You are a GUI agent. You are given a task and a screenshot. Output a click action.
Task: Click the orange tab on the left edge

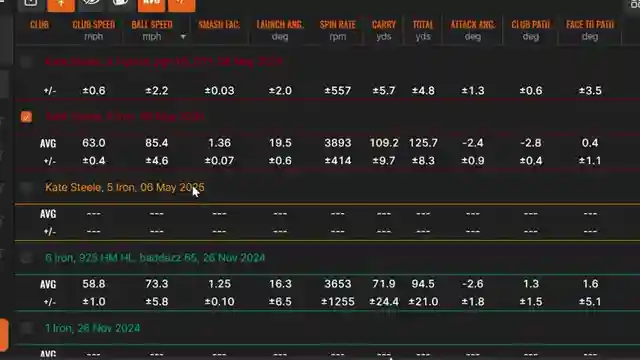point(4,335)
